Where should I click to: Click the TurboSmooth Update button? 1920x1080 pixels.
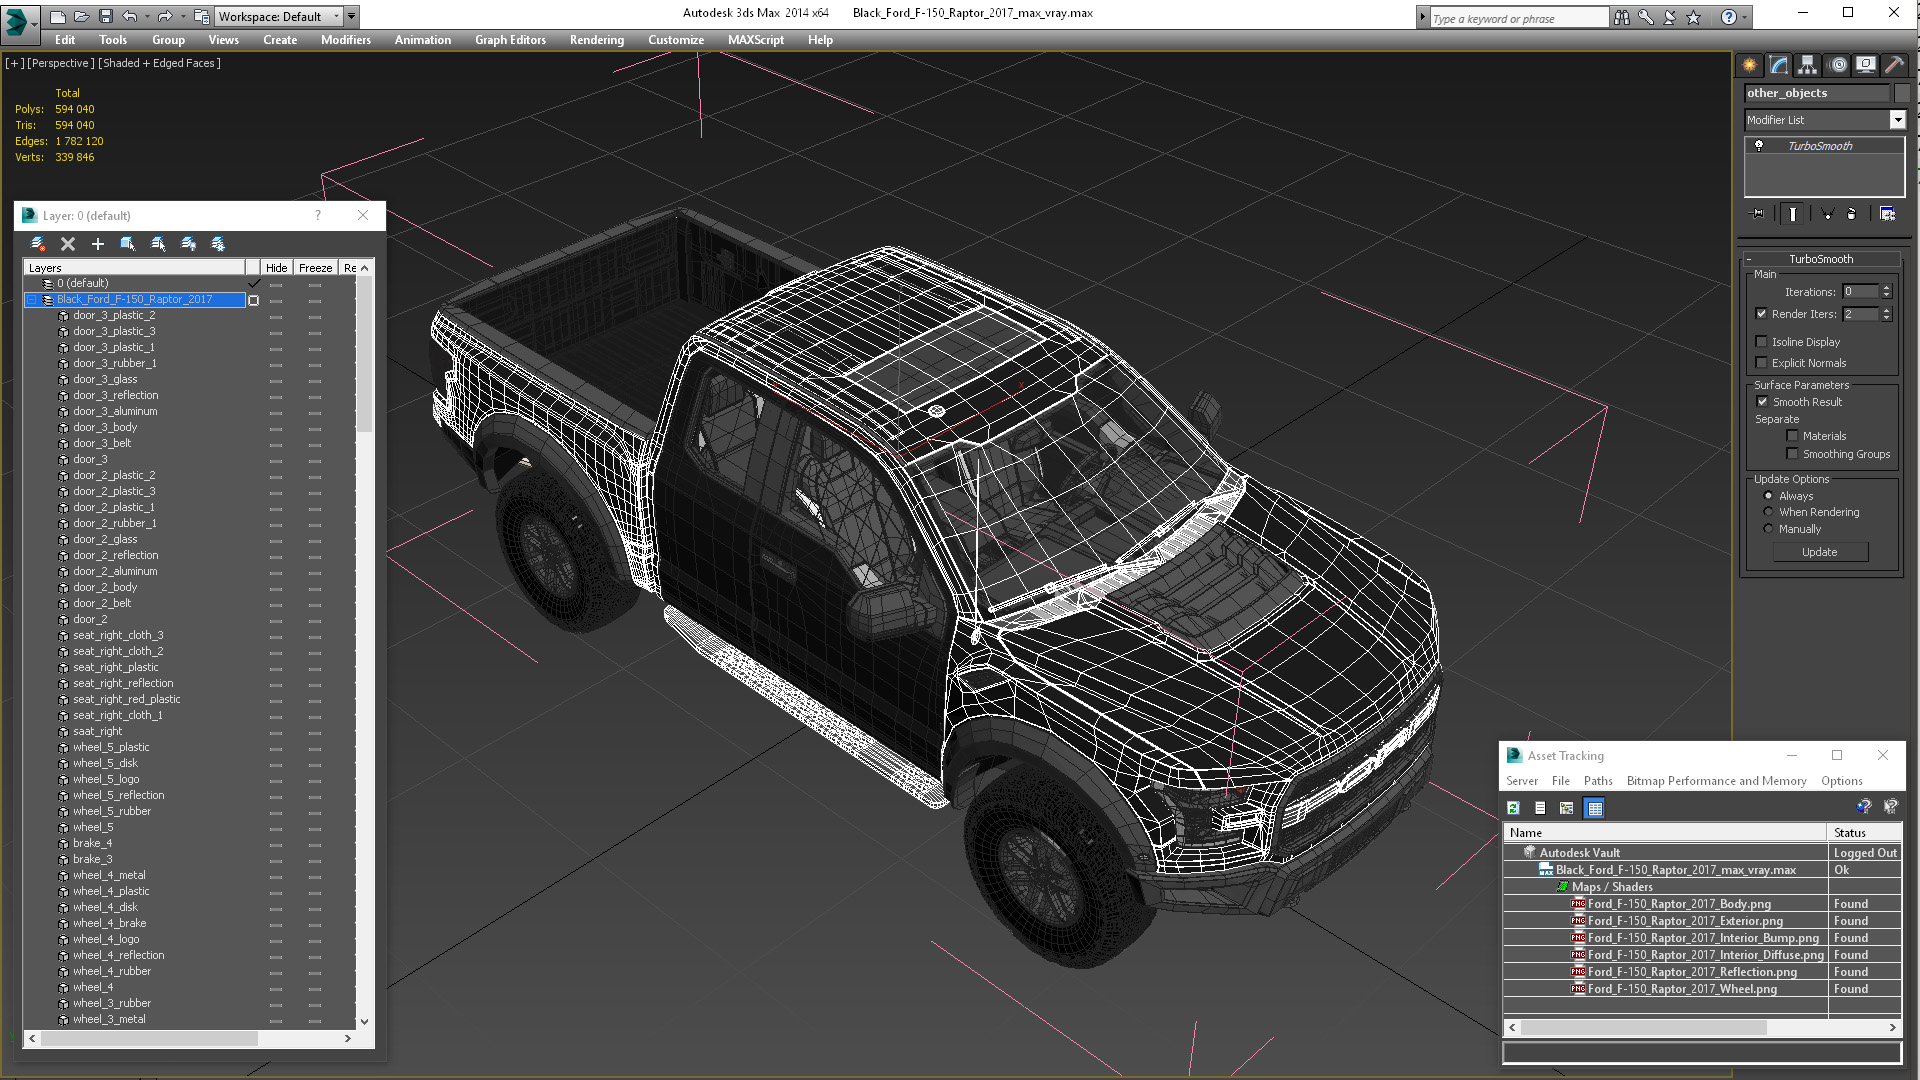pyautogui.click(x=1820, y=552)
